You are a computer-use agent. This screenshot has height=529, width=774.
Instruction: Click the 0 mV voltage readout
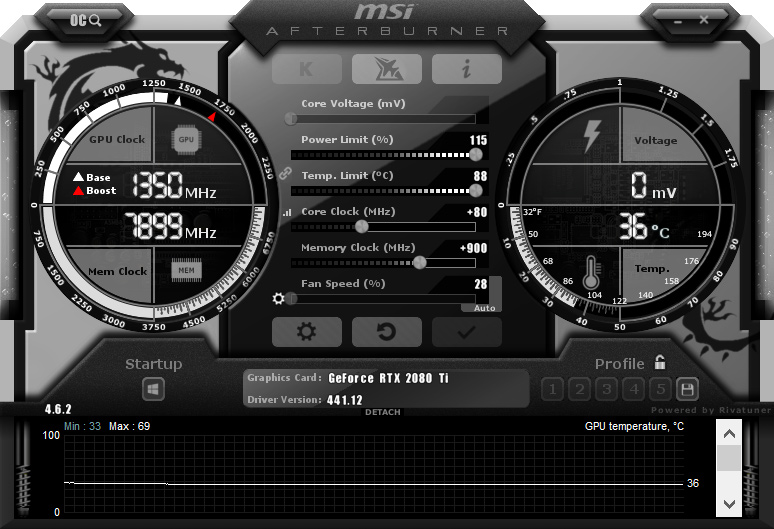[654, 186]
